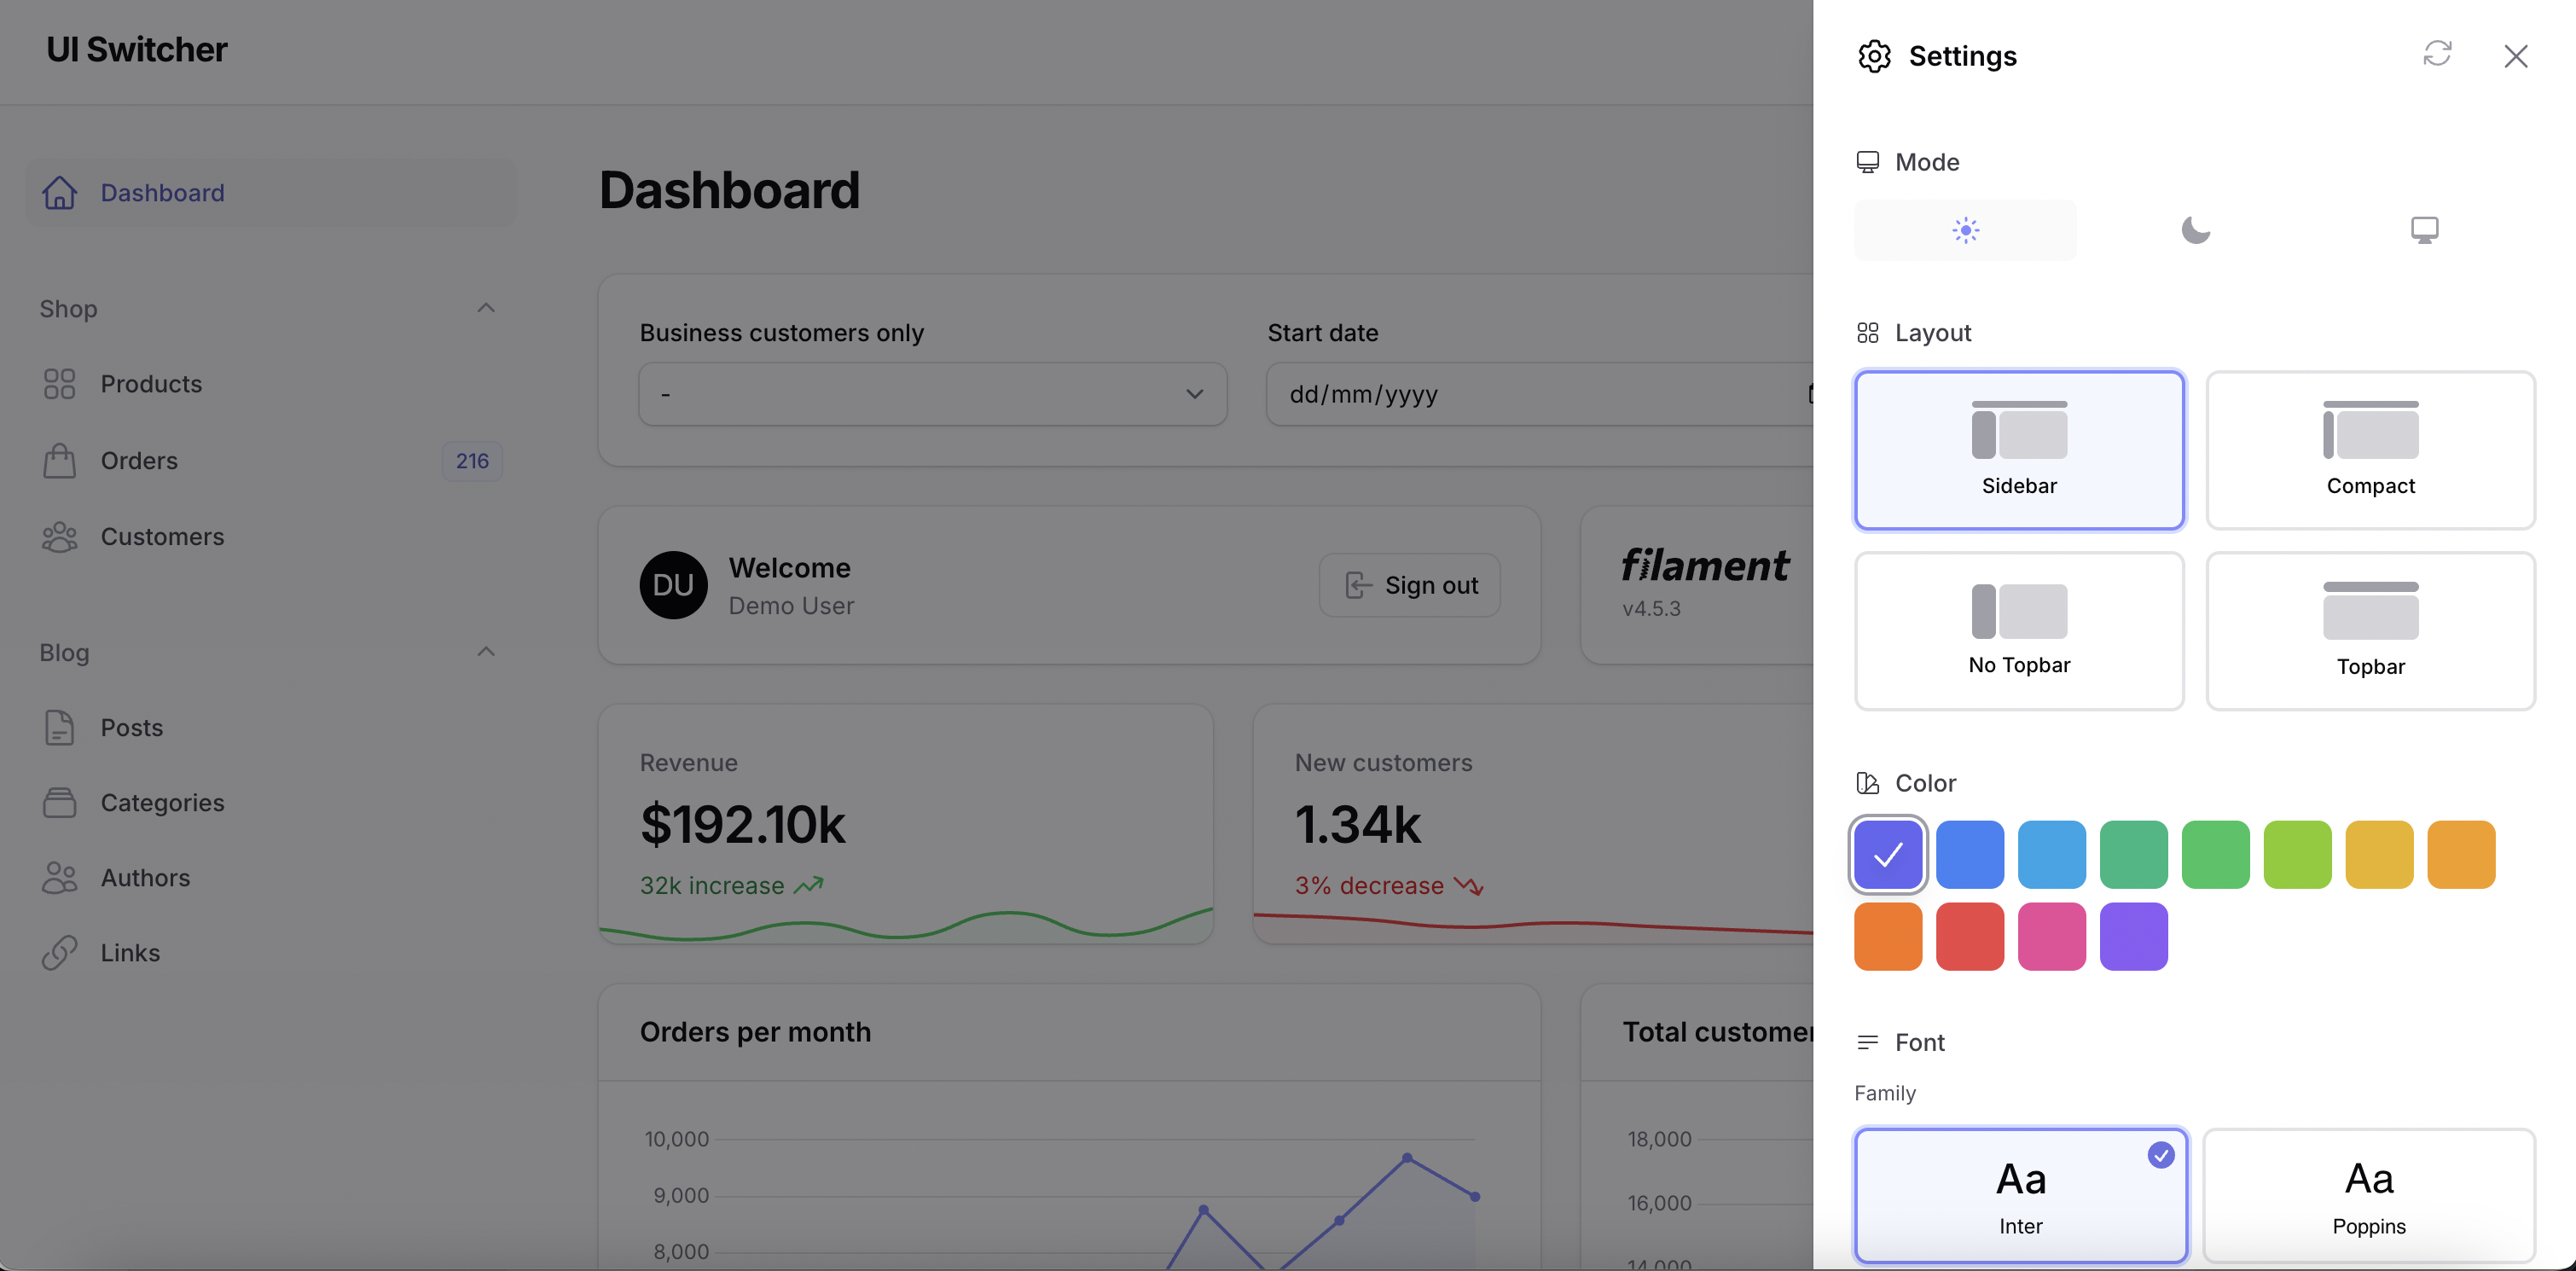
Task: Click the Links chain icon
Action: 59,953
